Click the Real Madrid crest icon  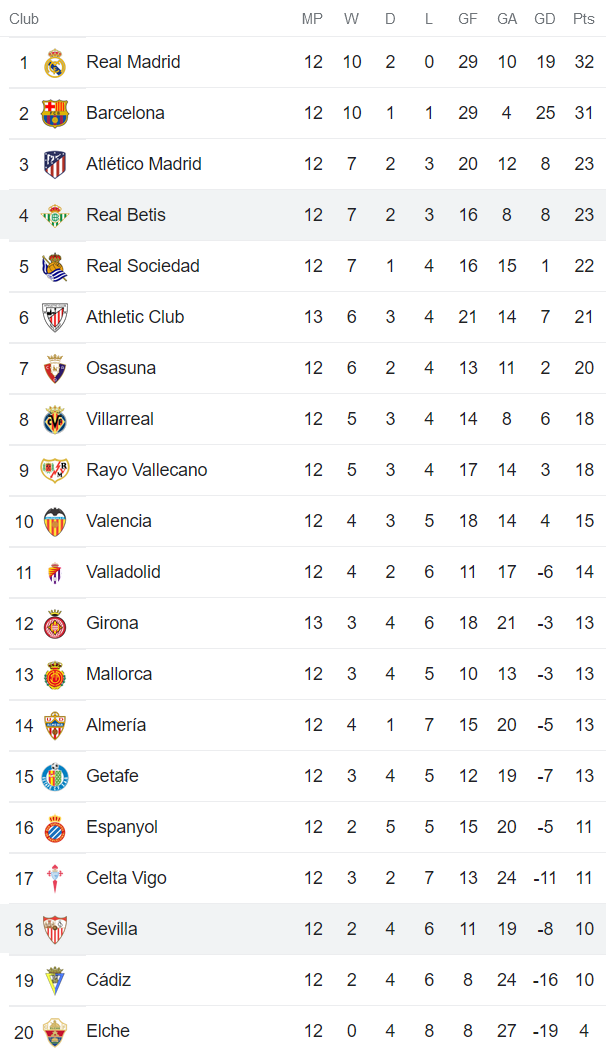pos(55,63)
